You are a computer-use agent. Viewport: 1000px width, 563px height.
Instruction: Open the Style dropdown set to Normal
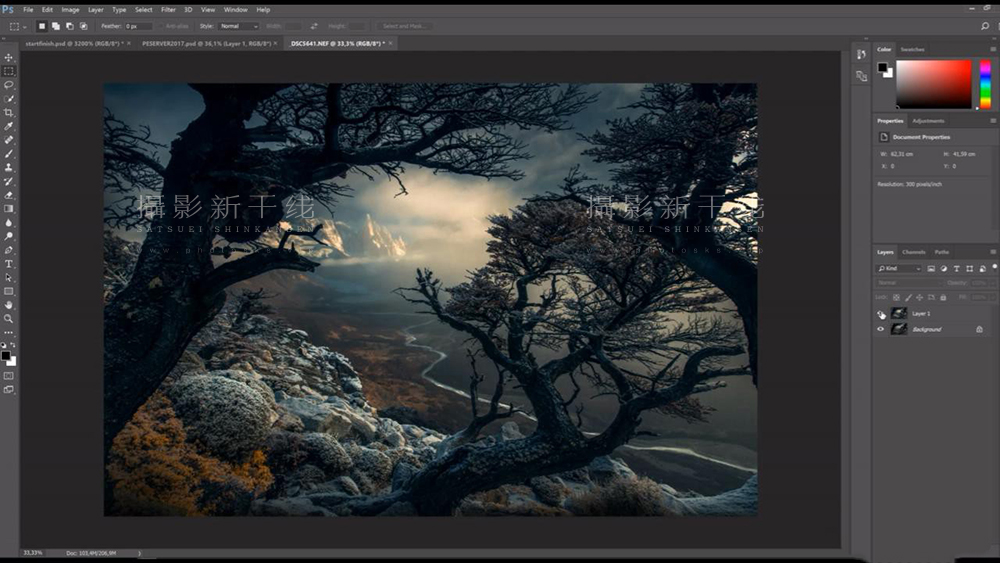(239, 26)
